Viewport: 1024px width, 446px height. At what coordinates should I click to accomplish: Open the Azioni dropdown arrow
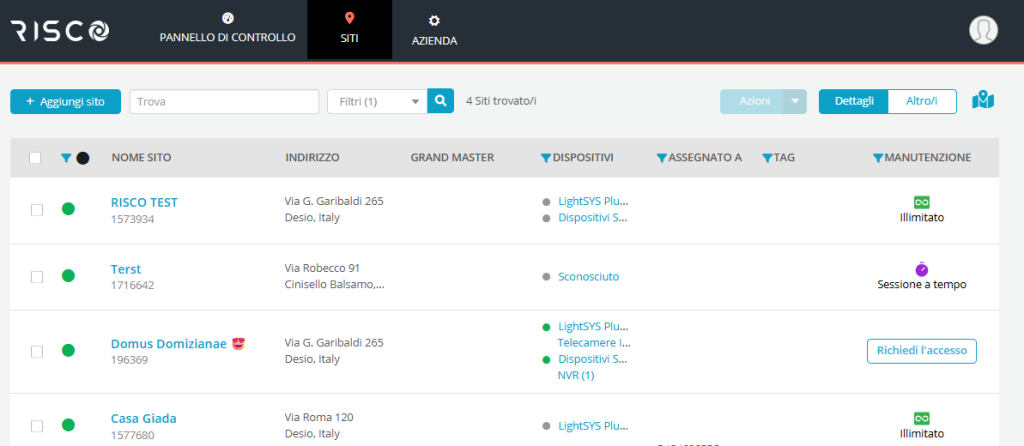point(794,101)
